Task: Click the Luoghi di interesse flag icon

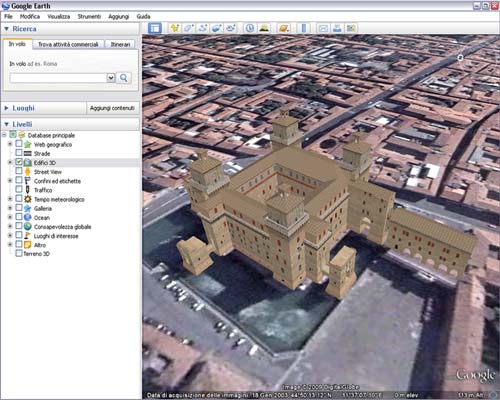Action: click(27, 236)
